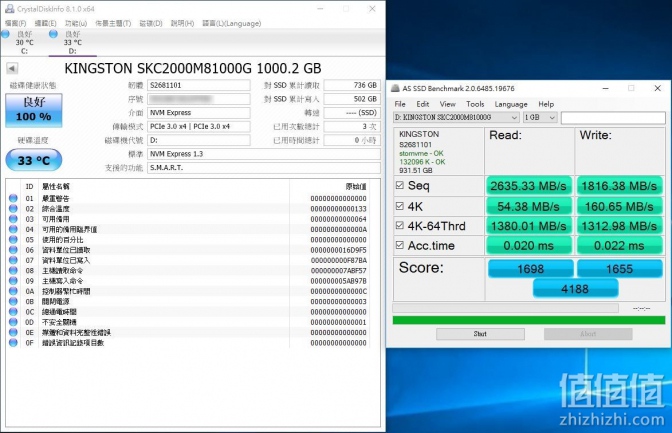Click the read score 1698 box

point(530,269)
